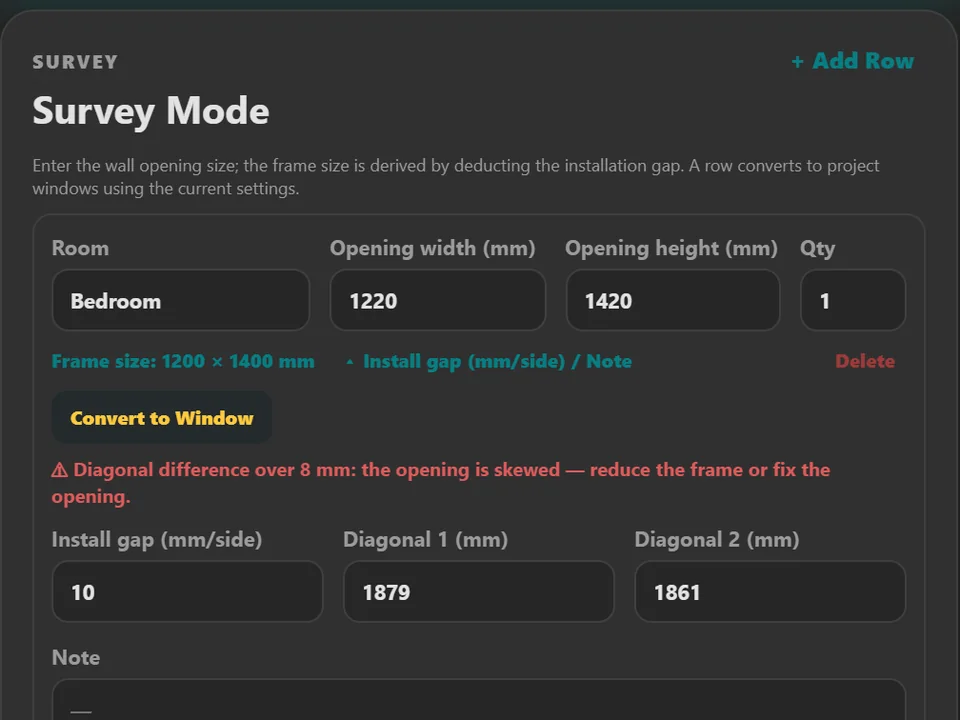Edit the Opening width field showing 1220
Viewport: 960px width, 720px height.
[x=438, y=301]
